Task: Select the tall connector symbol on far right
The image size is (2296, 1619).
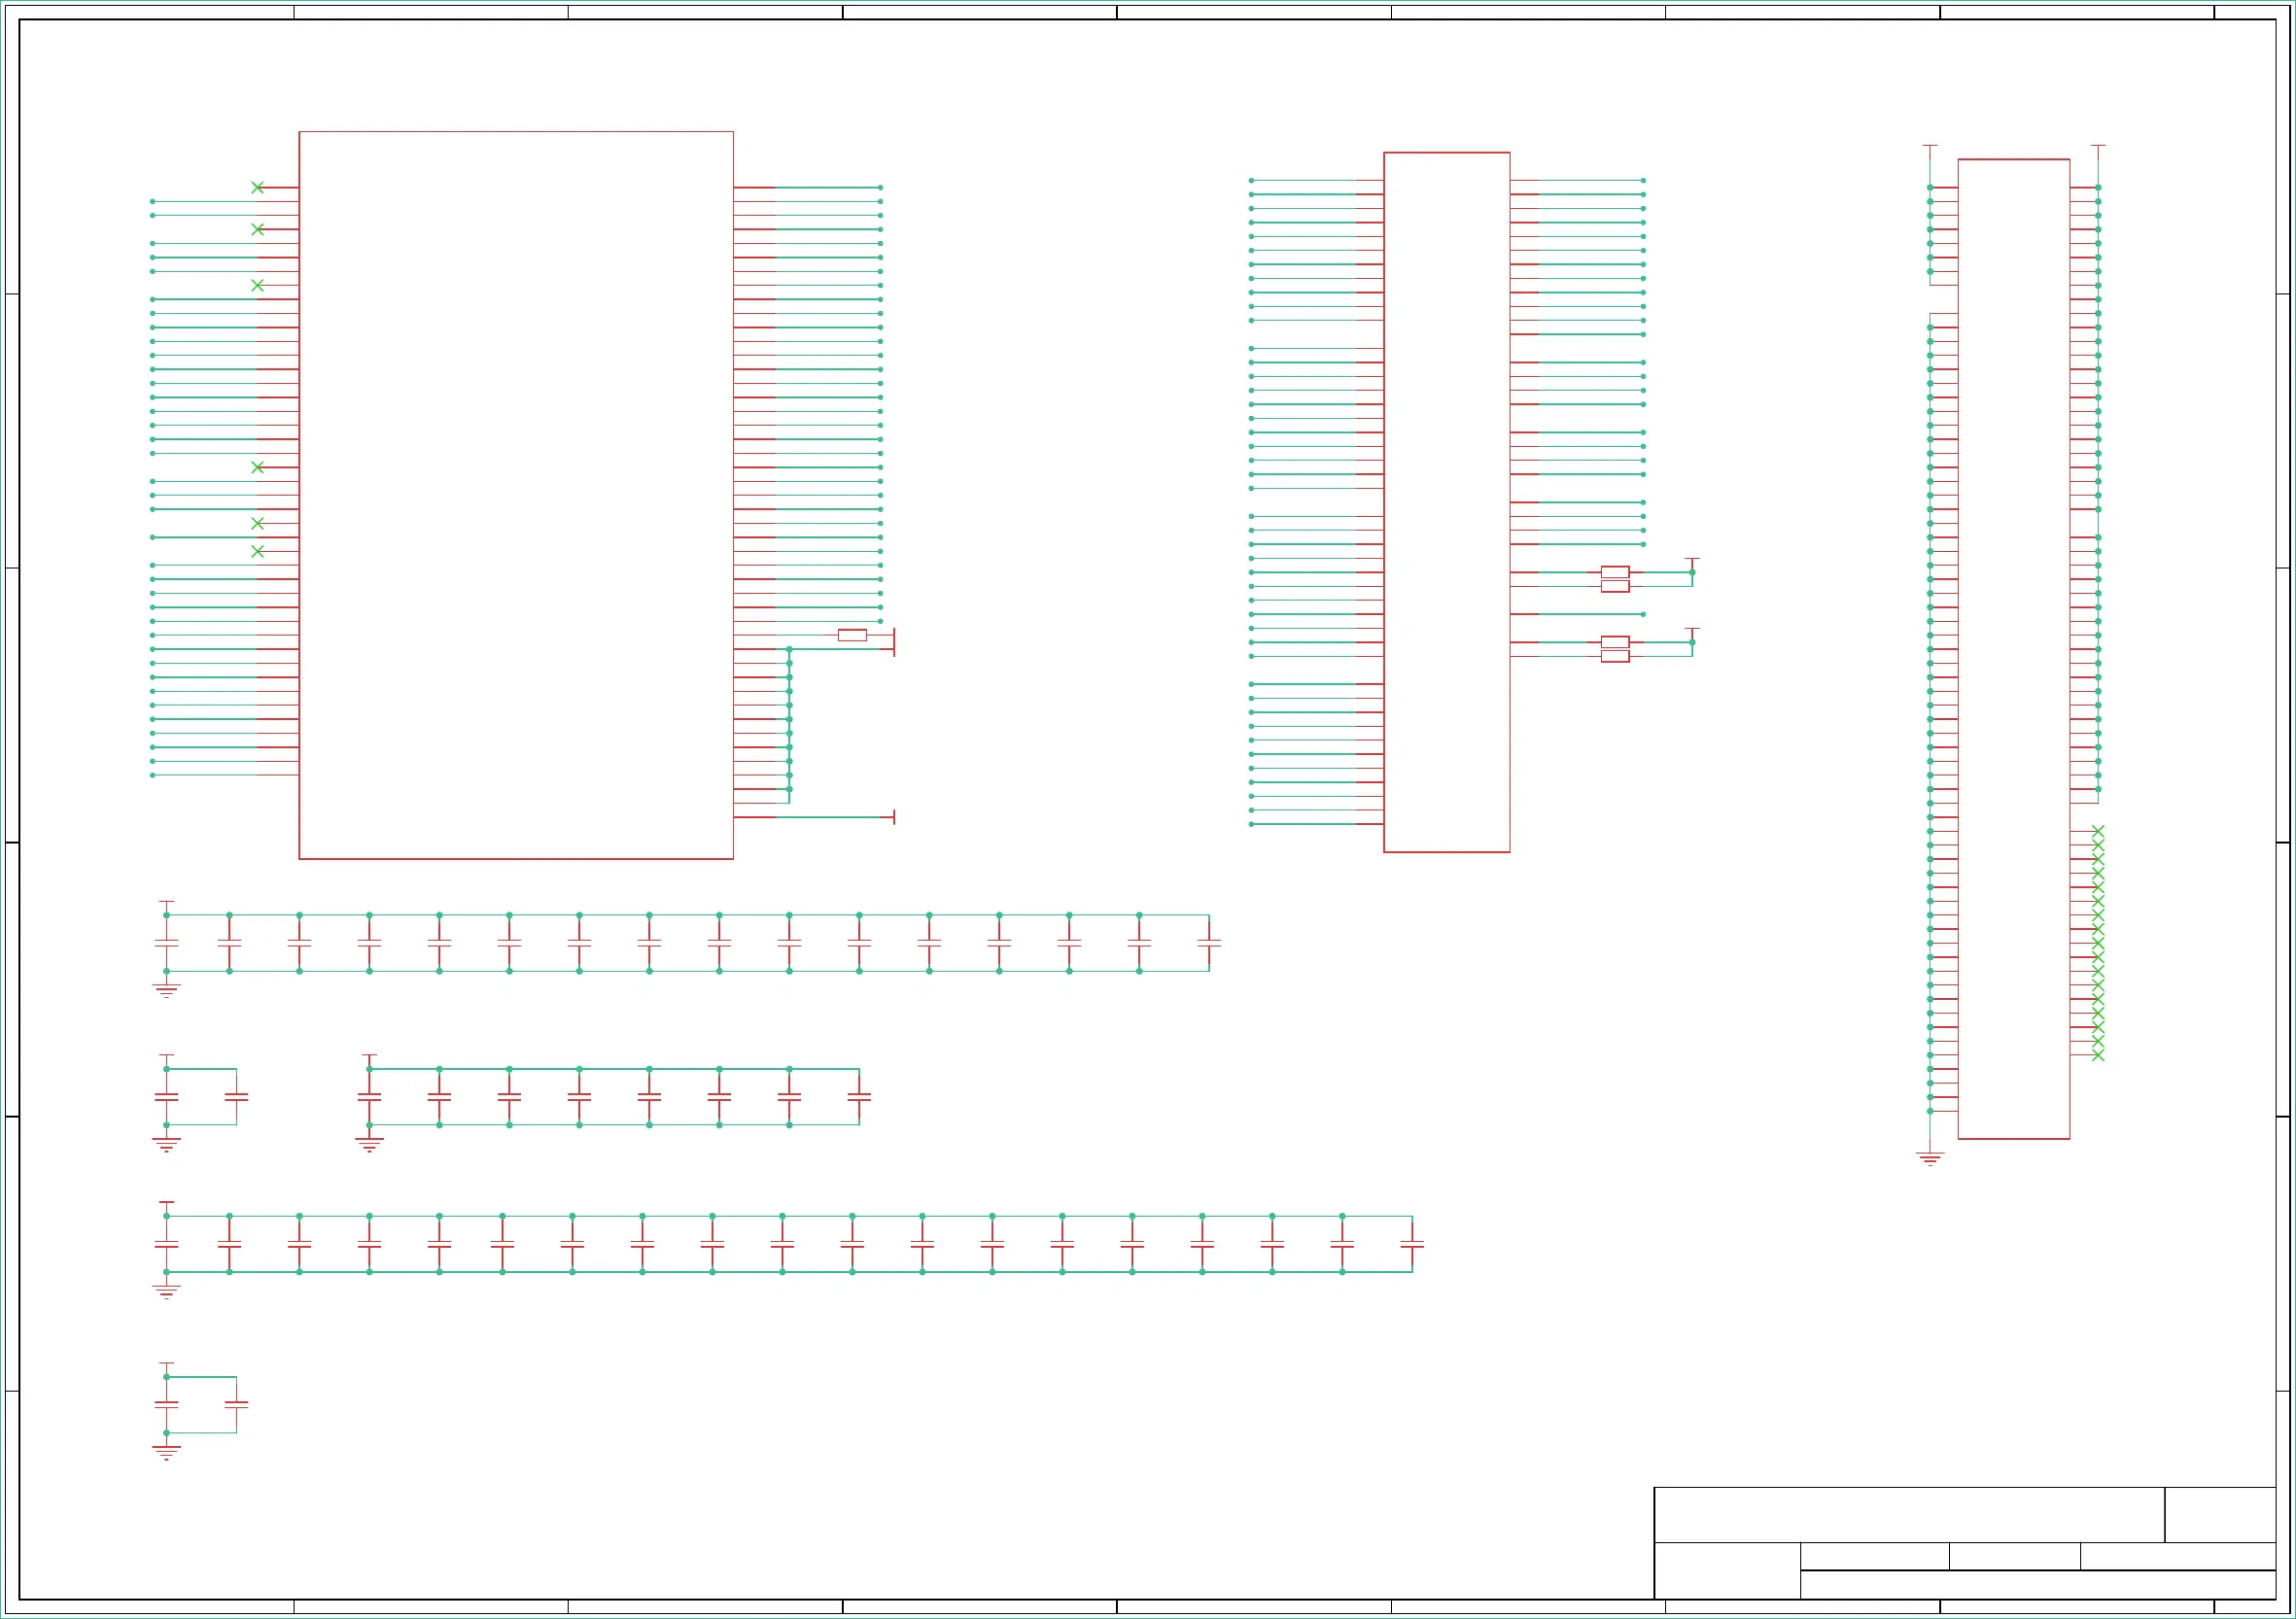Action: tap(2013, 648)
